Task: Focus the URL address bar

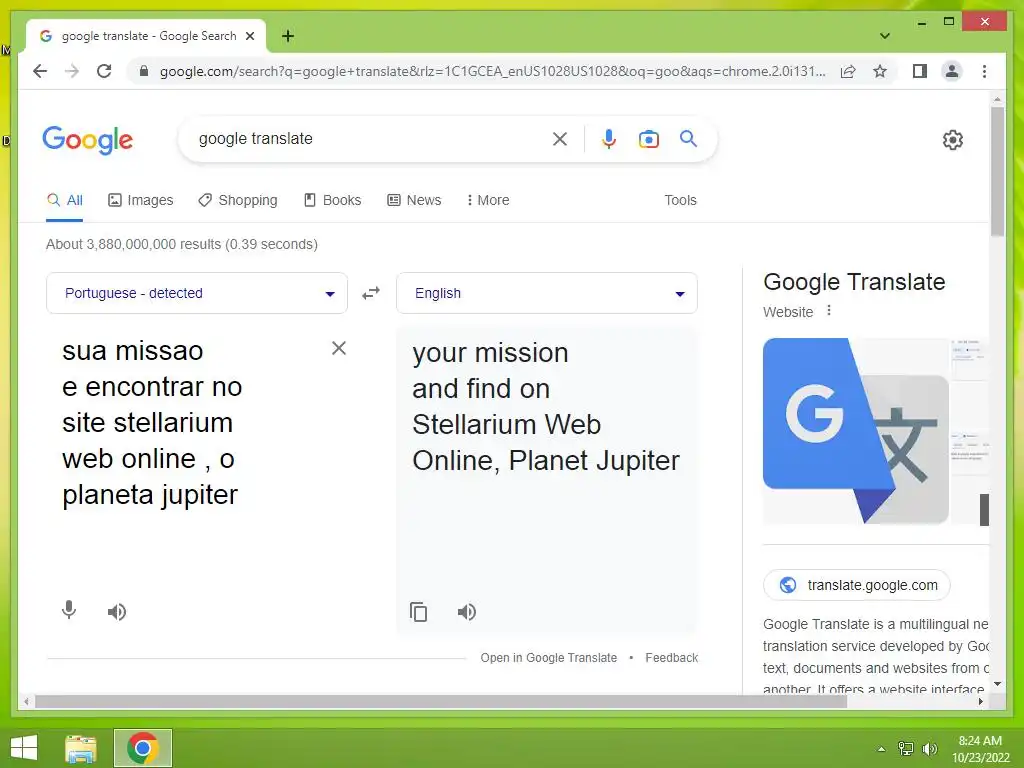Action: click(x=492, y=71)
